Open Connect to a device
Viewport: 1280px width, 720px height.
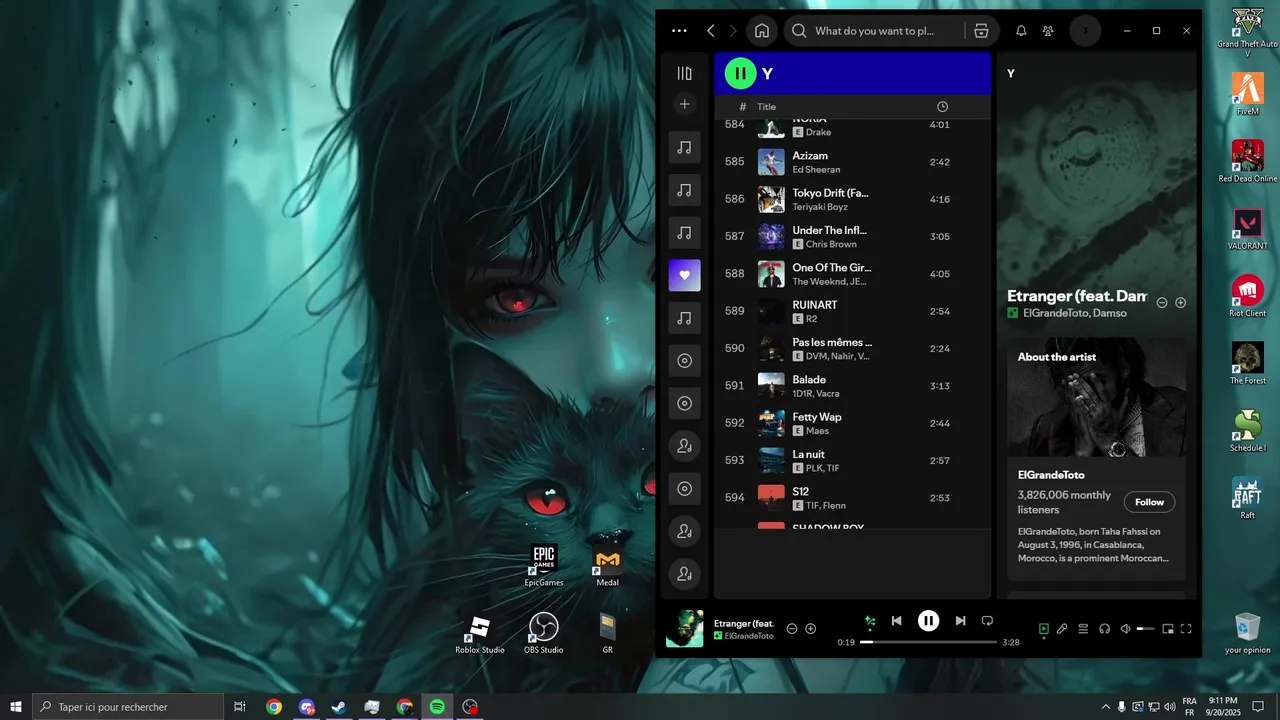(x=1105, y=629)
